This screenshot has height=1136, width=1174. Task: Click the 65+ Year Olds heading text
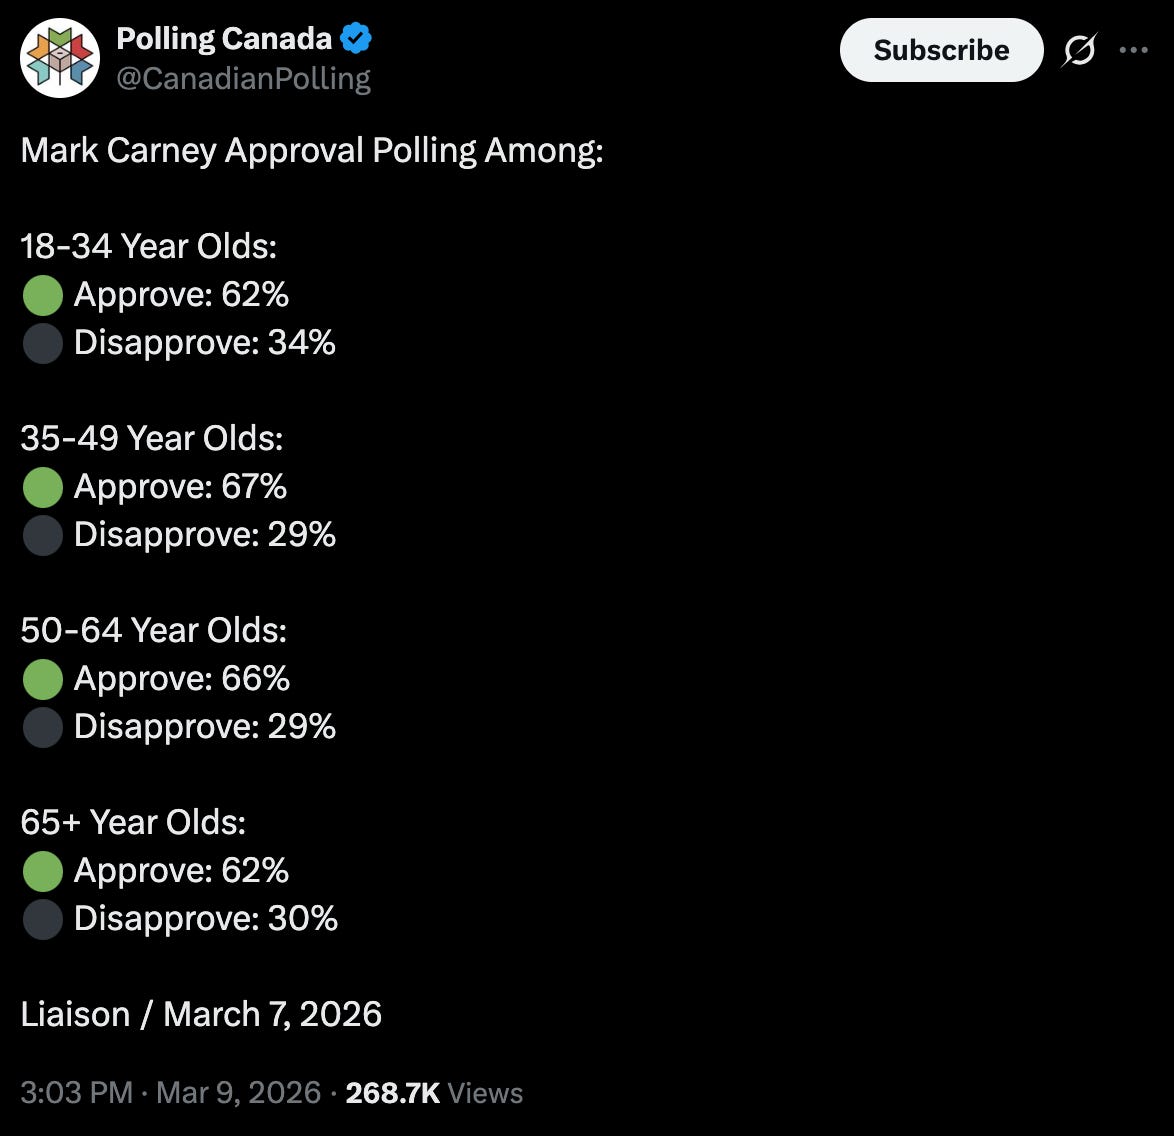click(133, 822)
